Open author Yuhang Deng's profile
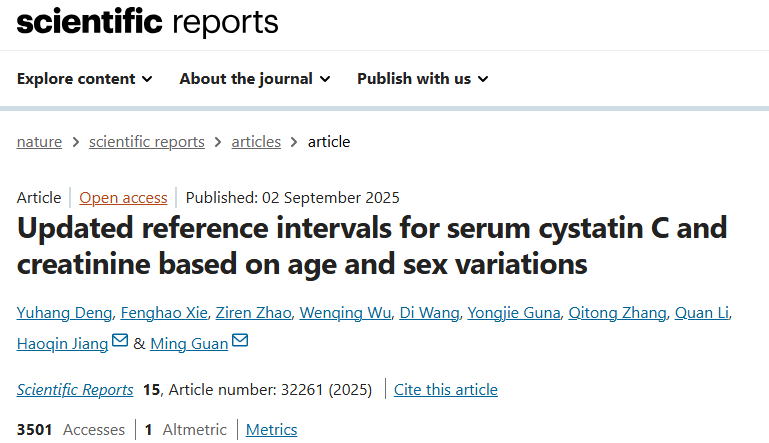 coord(63,314)
